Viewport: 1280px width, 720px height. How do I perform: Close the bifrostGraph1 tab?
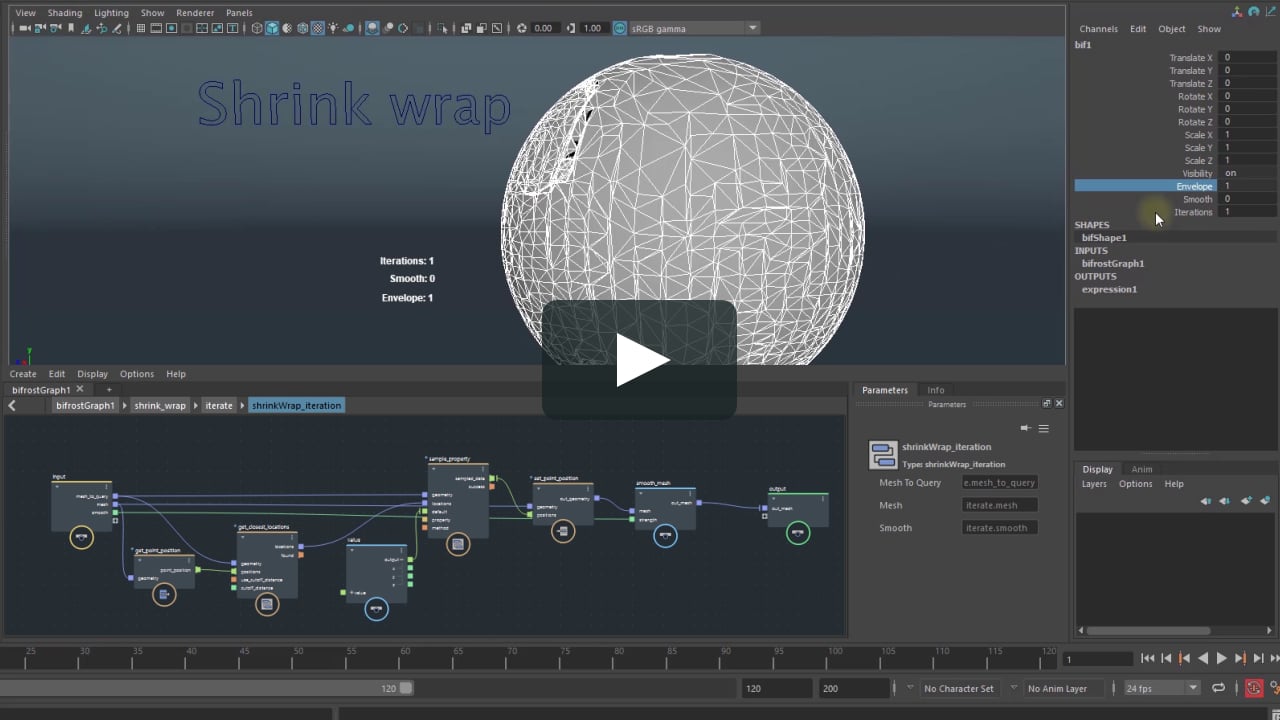(x=80, y=389)
